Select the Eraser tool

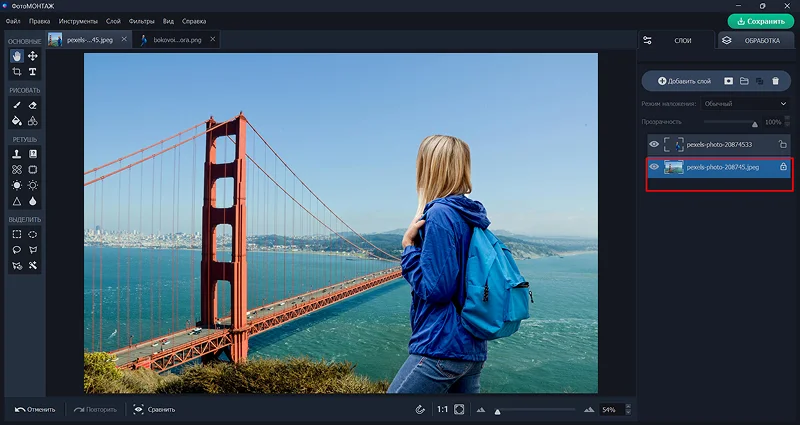point(33,105)
